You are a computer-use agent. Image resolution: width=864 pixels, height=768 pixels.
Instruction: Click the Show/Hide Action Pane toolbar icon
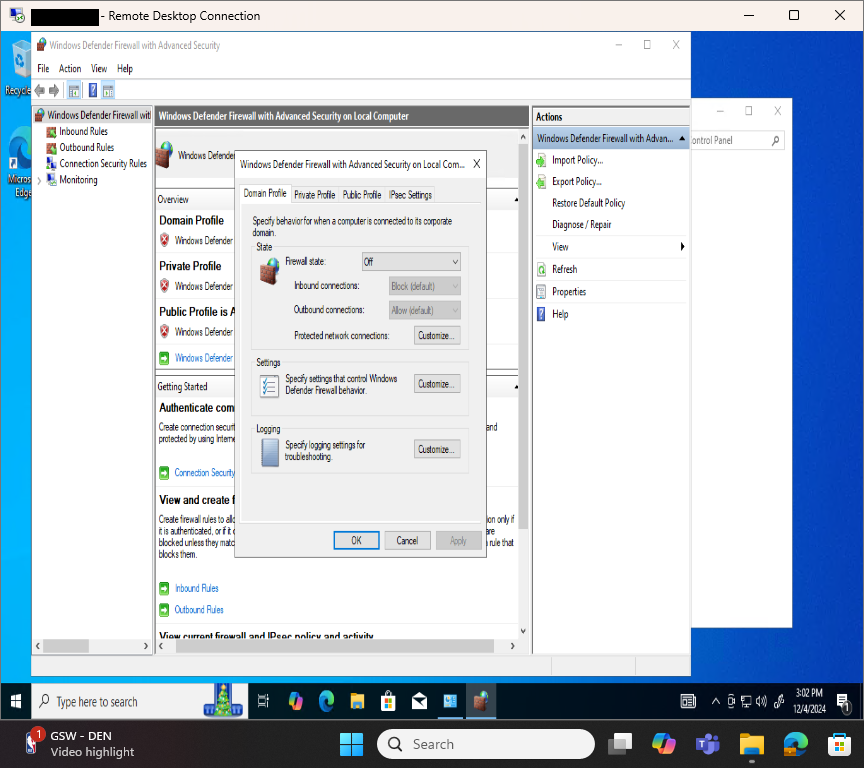click(108, 91)
